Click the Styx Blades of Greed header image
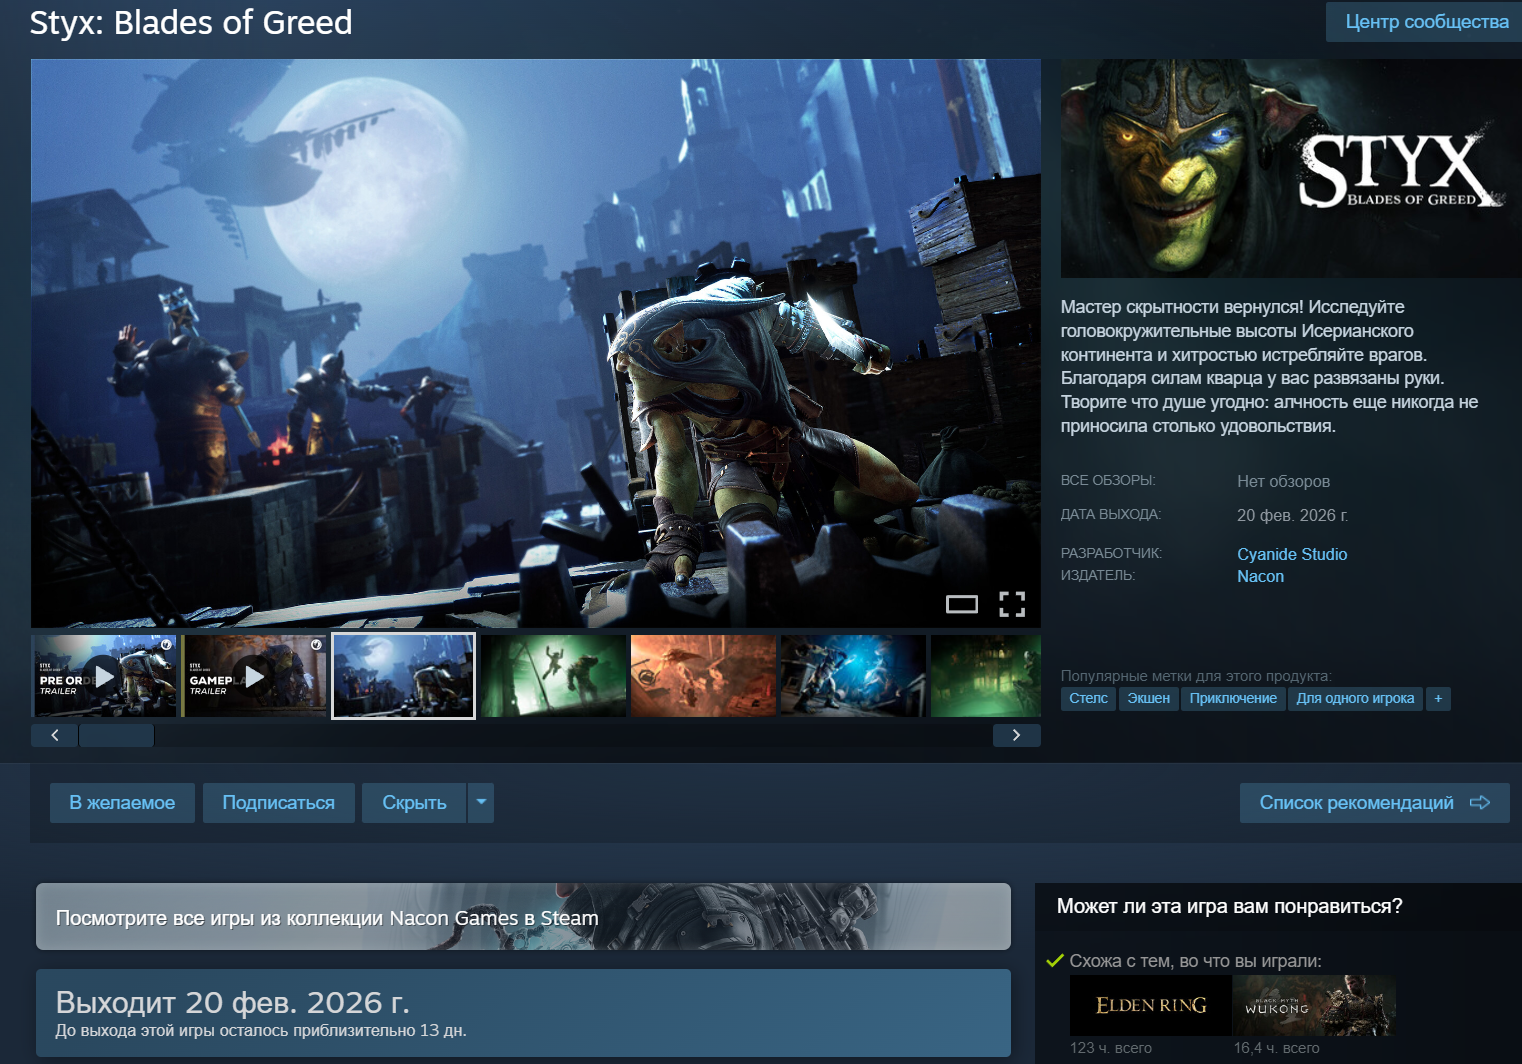This screenshot has height=1064, width=1522. [x=1291, y=168]
